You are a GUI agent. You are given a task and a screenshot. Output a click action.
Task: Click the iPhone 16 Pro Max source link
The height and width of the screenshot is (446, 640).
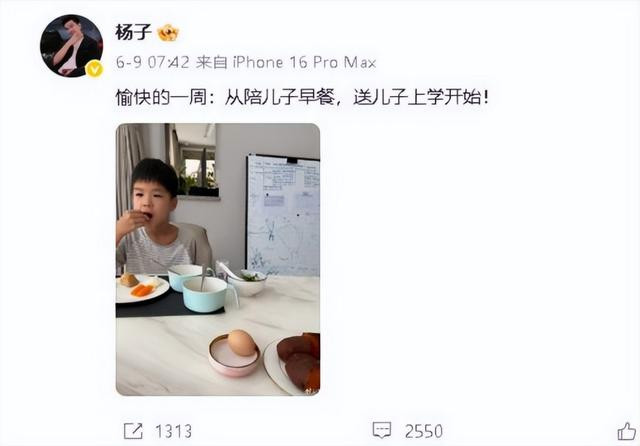click(304, 62)
